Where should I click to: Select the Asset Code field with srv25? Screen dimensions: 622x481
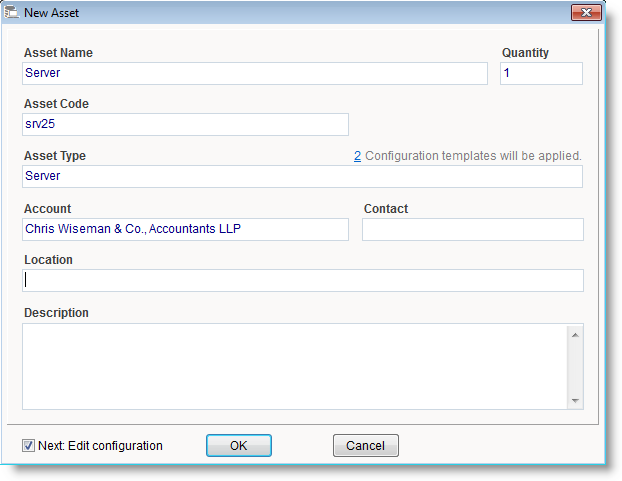point(185,124)
